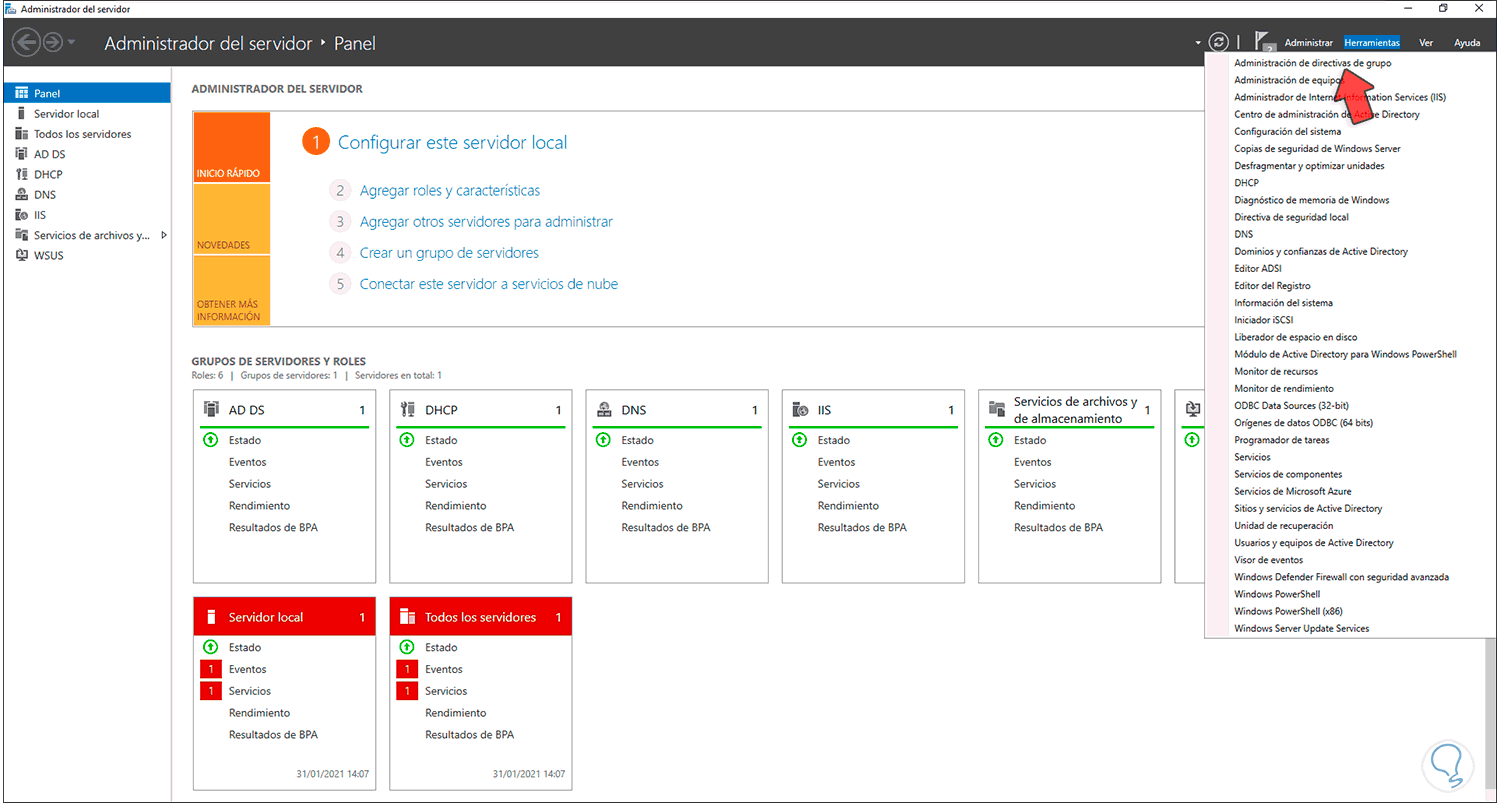Image resolution: width=1500 pixels, height=803 pixels.
Task: Click the DNS sidebar icon
Action: tap(22, 195)
